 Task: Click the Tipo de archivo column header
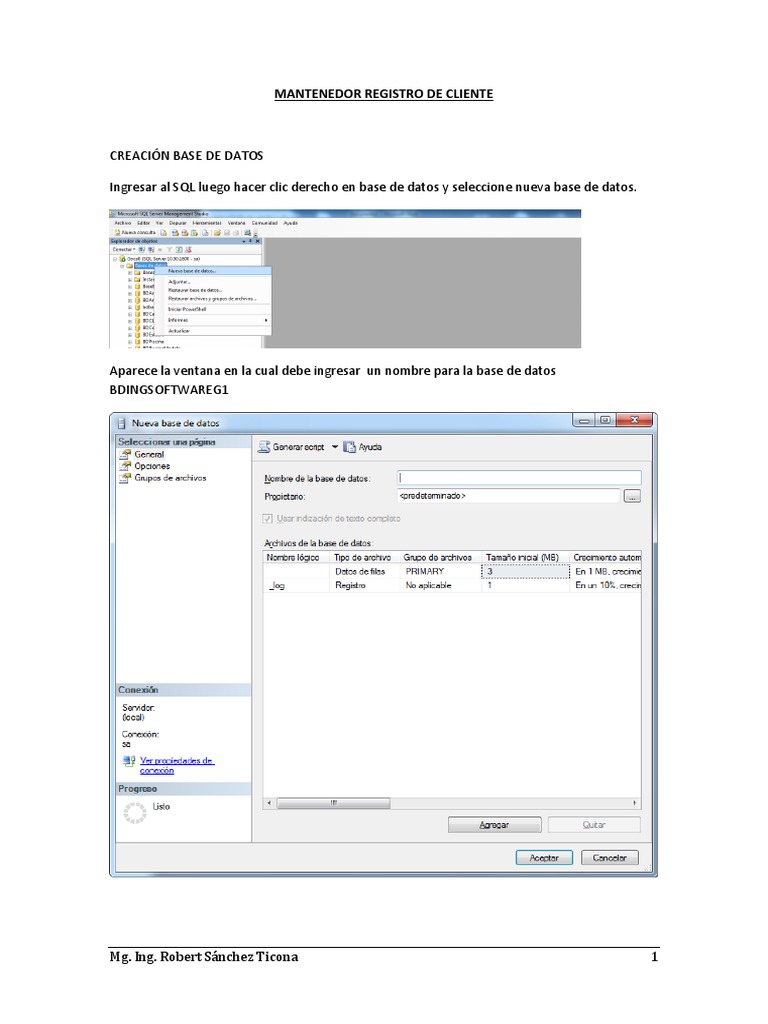[364, 558]
